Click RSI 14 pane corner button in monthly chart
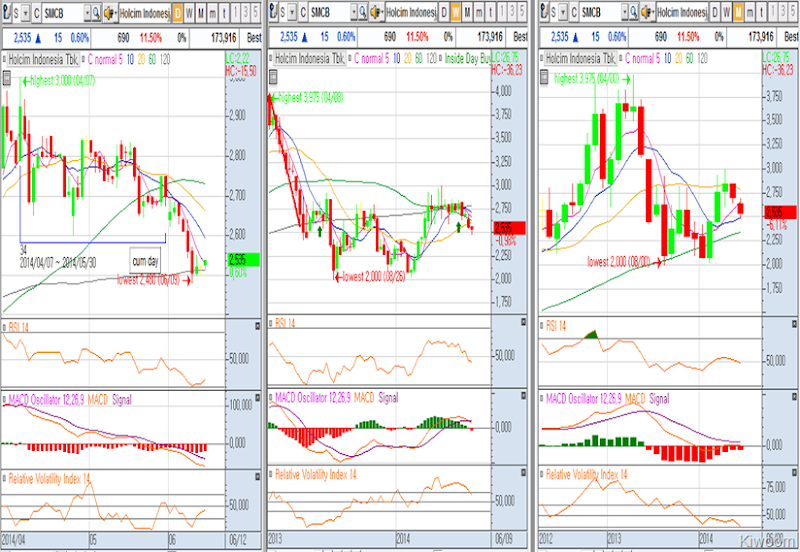The height and width of the screenshot is (552, 800). click(x=794, y=324)
